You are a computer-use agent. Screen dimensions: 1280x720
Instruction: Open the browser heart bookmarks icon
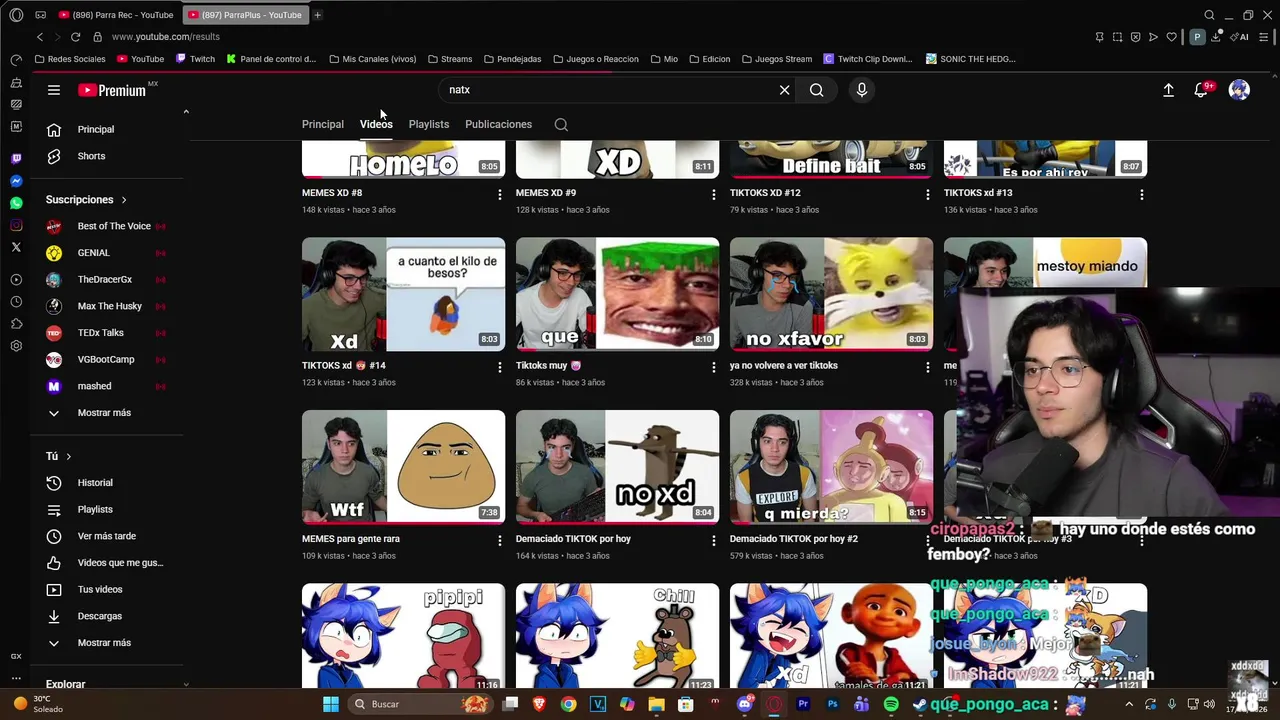[1171, 37]
